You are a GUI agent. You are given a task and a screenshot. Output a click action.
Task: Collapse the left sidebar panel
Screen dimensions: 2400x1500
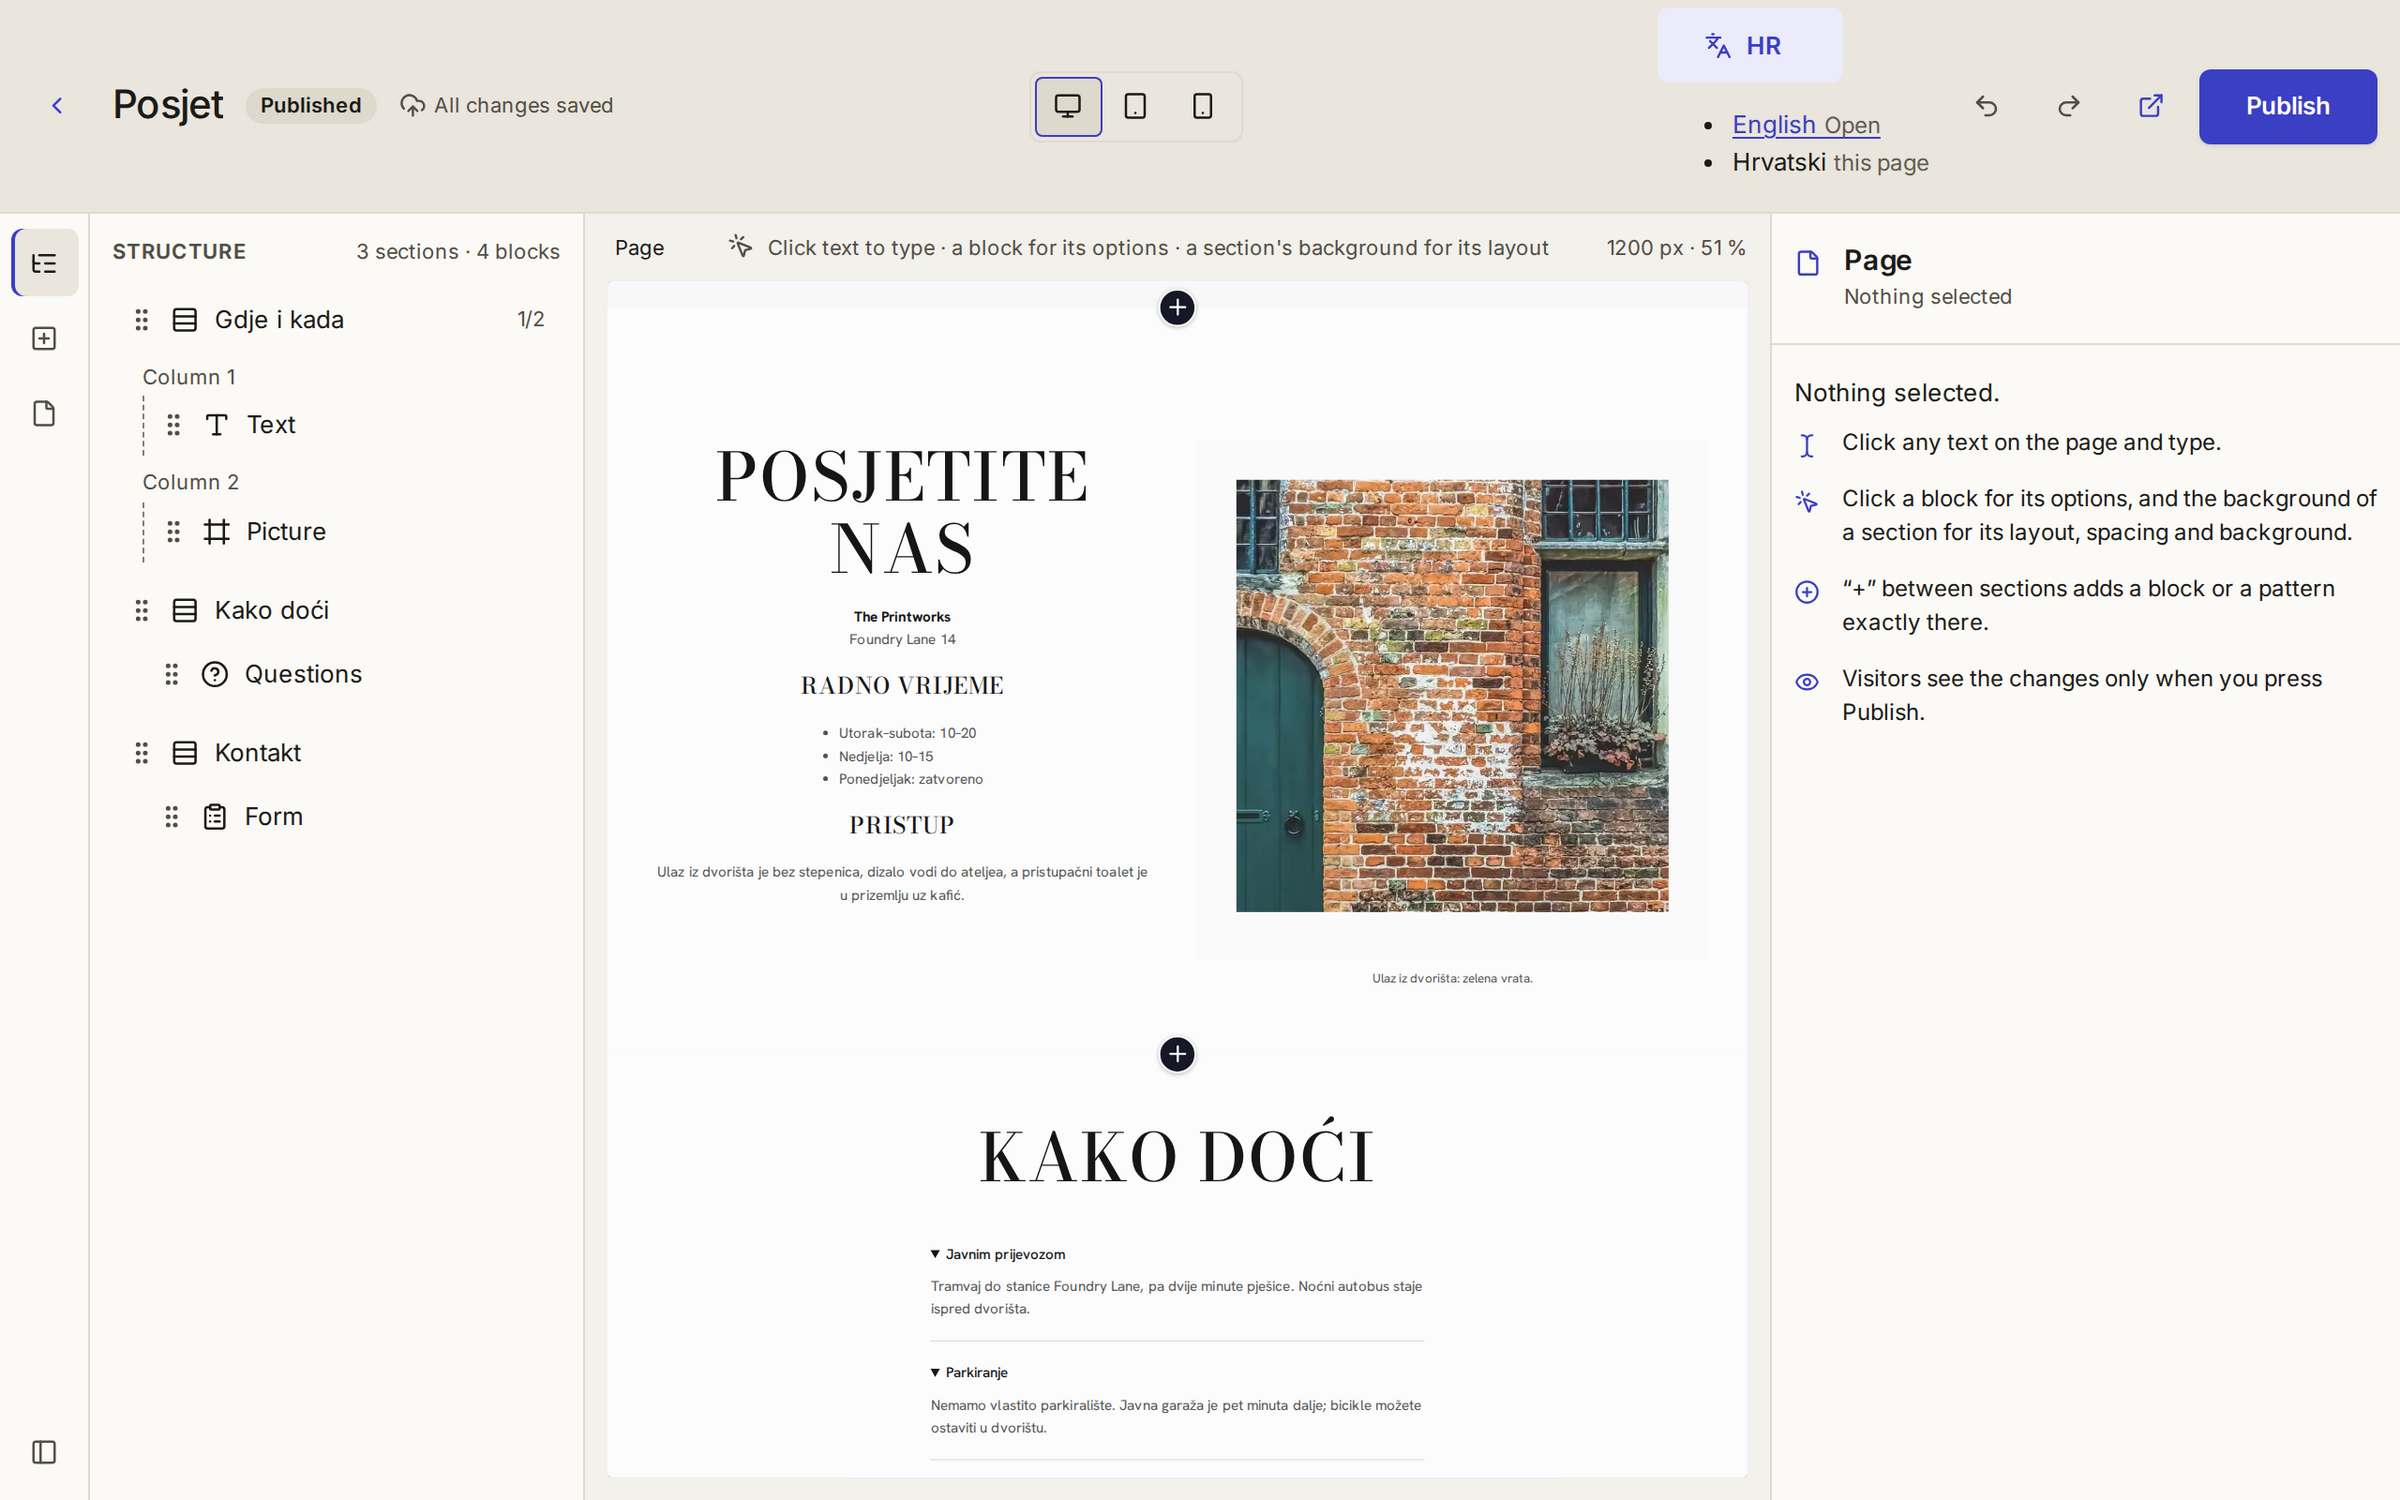point(45,1452)
